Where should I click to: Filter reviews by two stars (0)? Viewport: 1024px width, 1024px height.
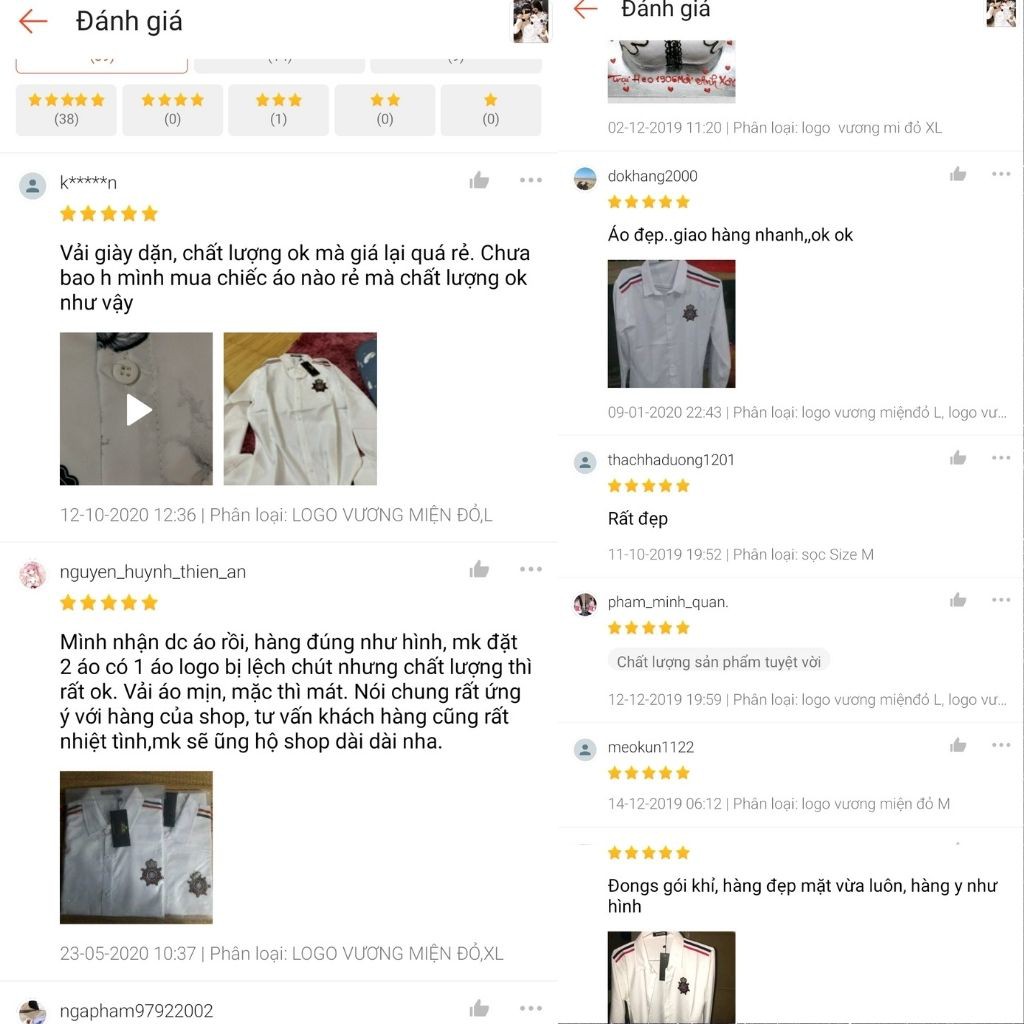tap(385, 110)
